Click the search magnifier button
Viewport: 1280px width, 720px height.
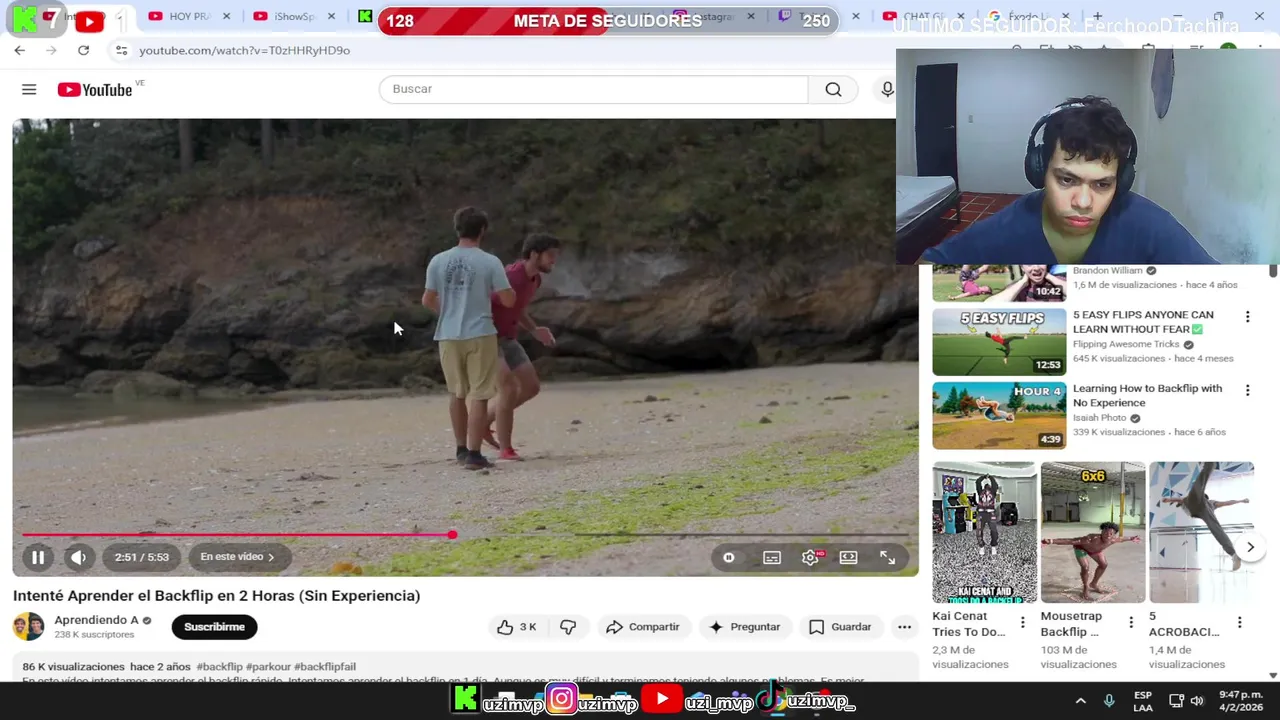[833, 89]
